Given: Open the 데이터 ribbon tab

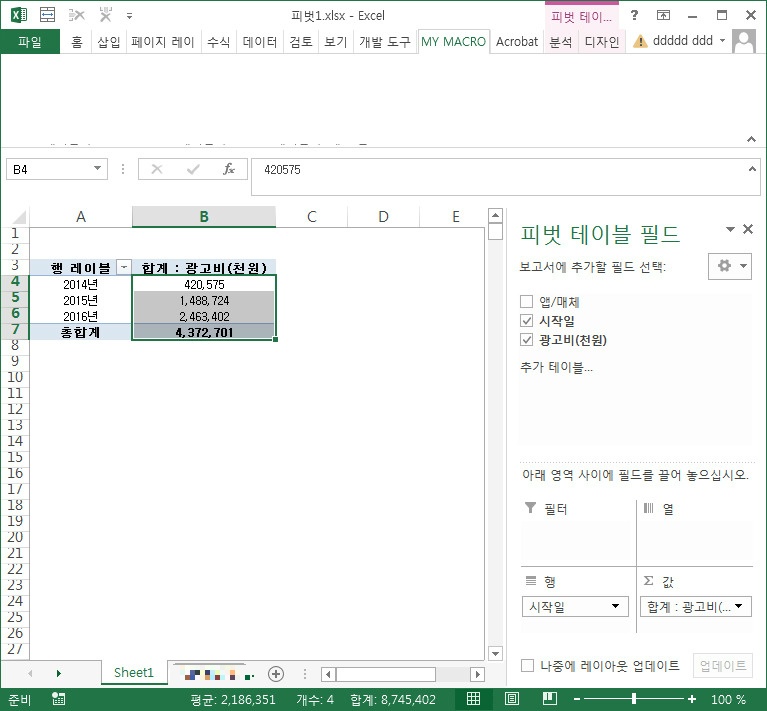Looking at the screenshot, I should 260,42.
